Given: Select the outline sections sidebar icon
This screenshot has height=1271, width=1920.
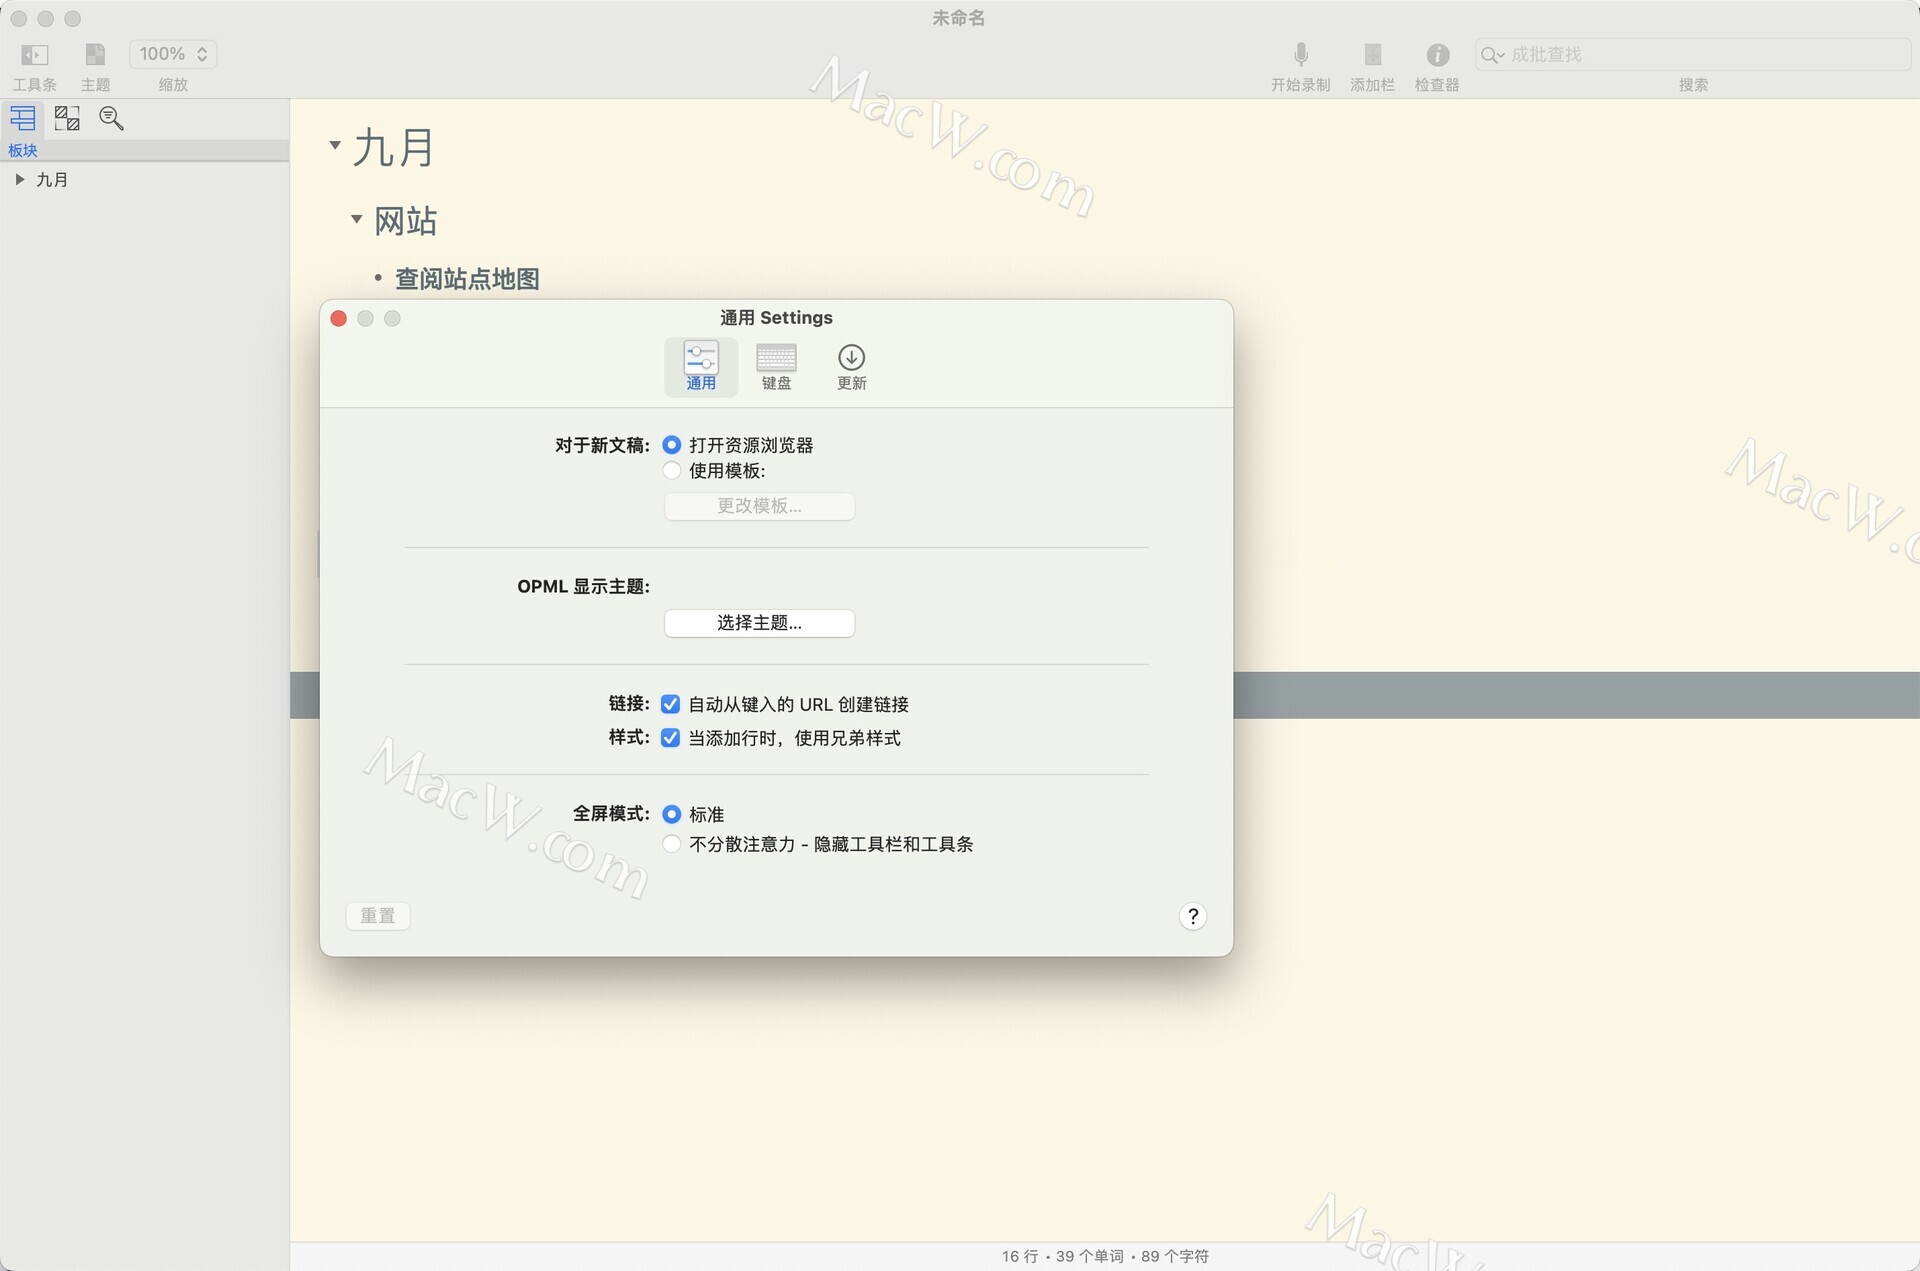Looking at the screenshot, I should [22, 118].
